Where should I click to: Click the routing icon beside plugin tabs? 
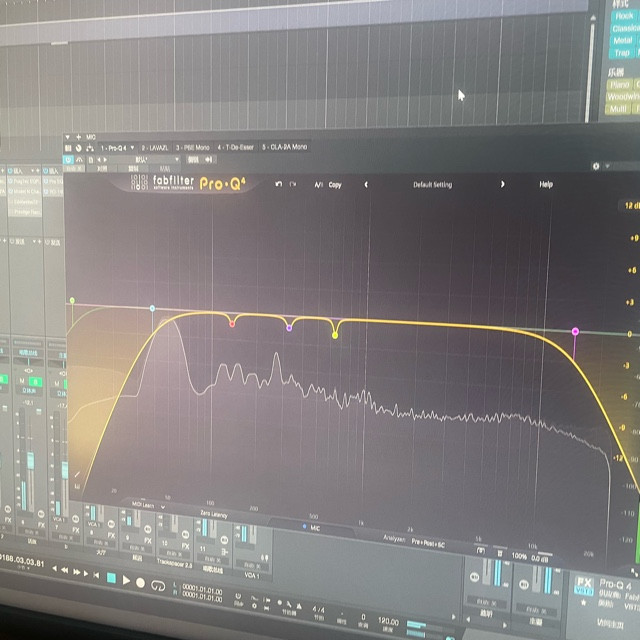[89, 148]
